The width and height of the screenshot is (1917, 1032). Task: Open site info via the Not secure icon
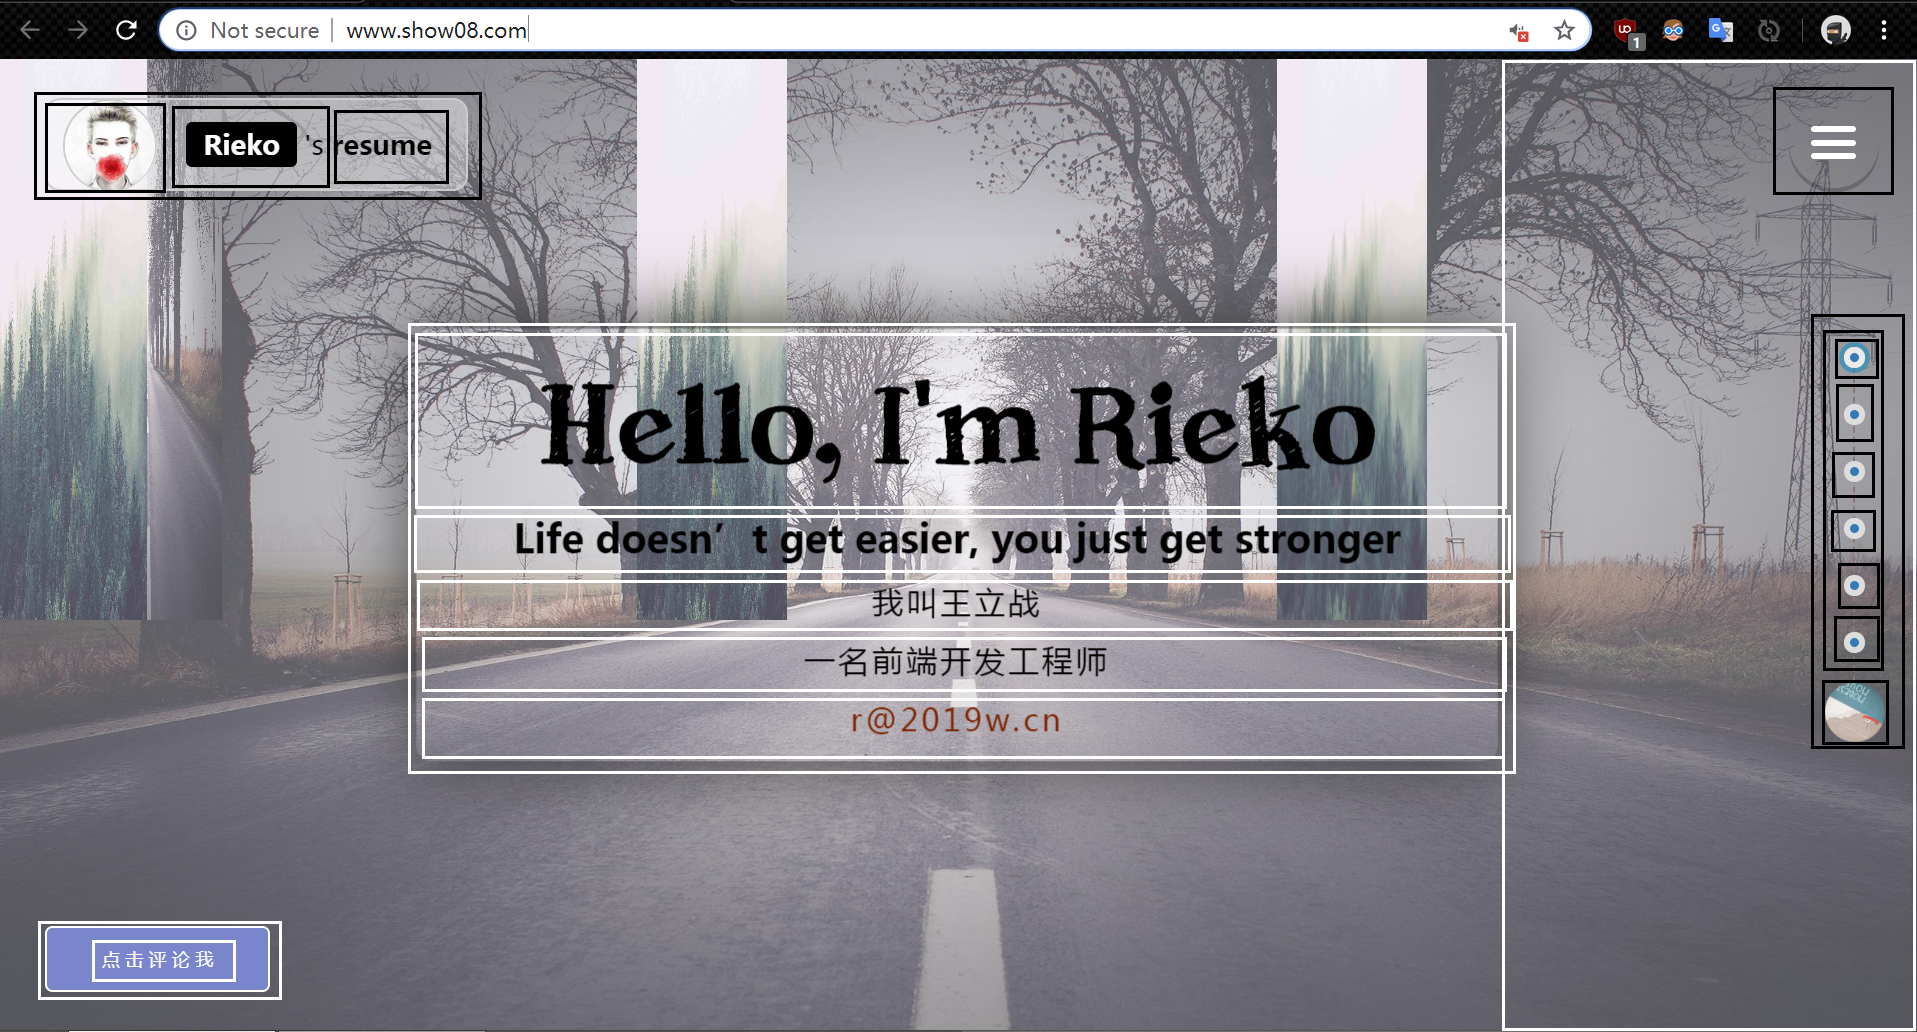point(186,31)
